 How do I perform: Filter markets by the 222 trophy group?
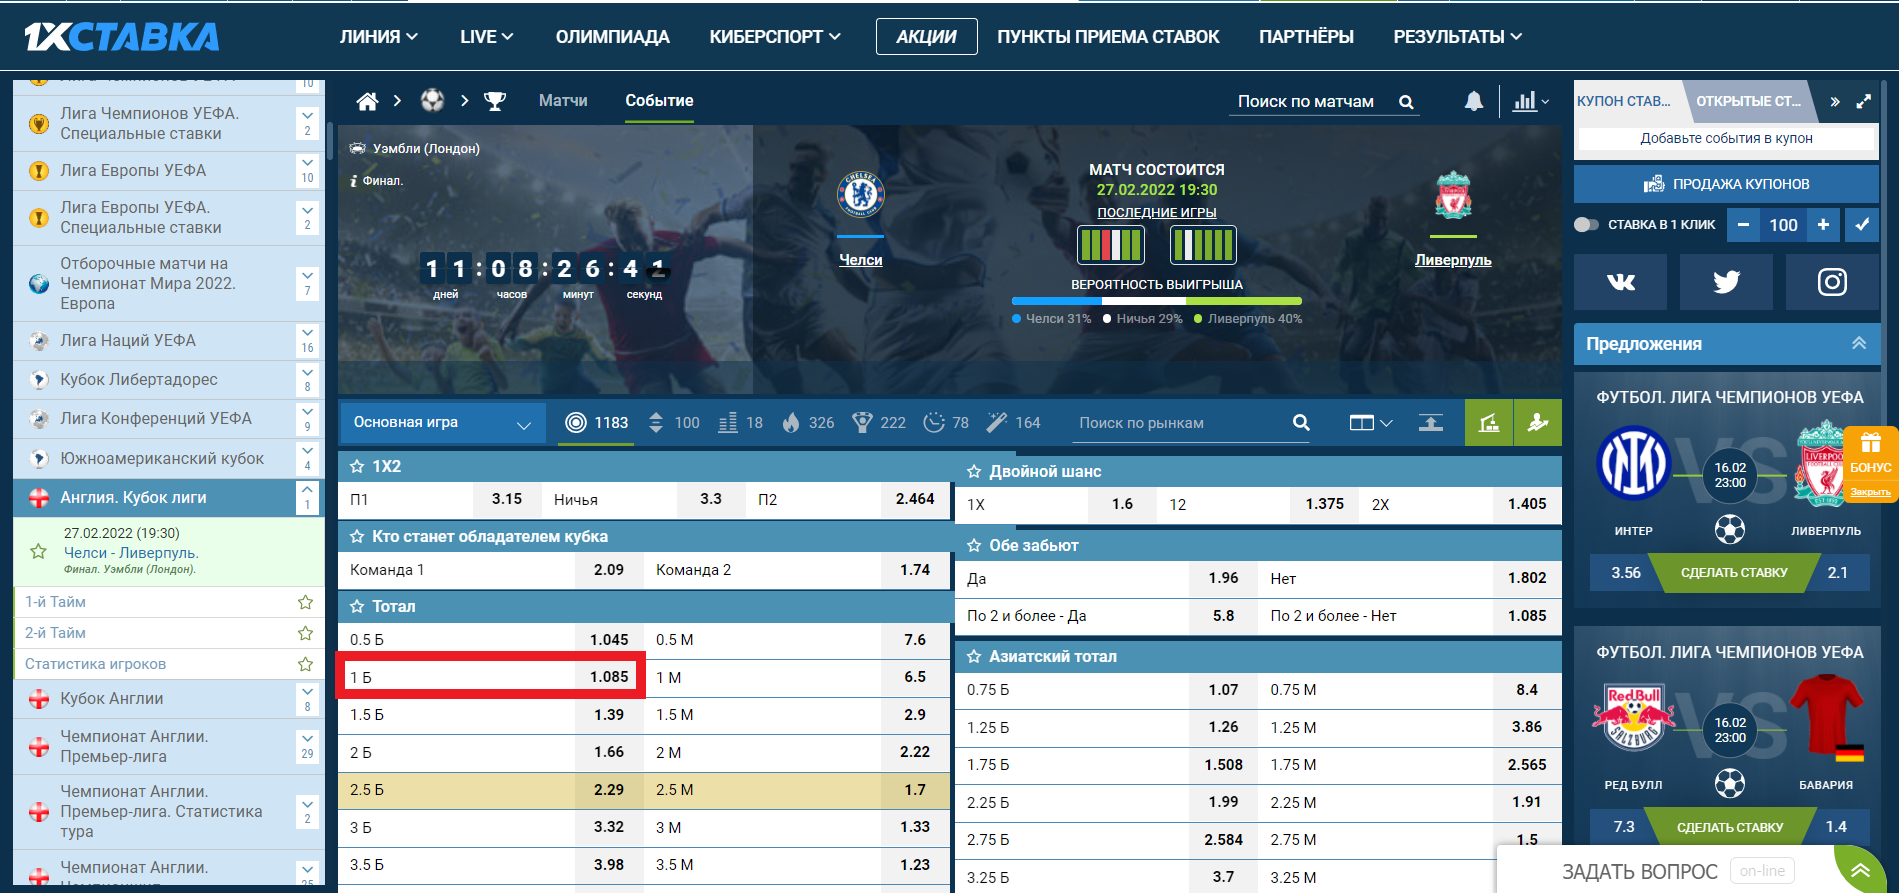[879, 423]
